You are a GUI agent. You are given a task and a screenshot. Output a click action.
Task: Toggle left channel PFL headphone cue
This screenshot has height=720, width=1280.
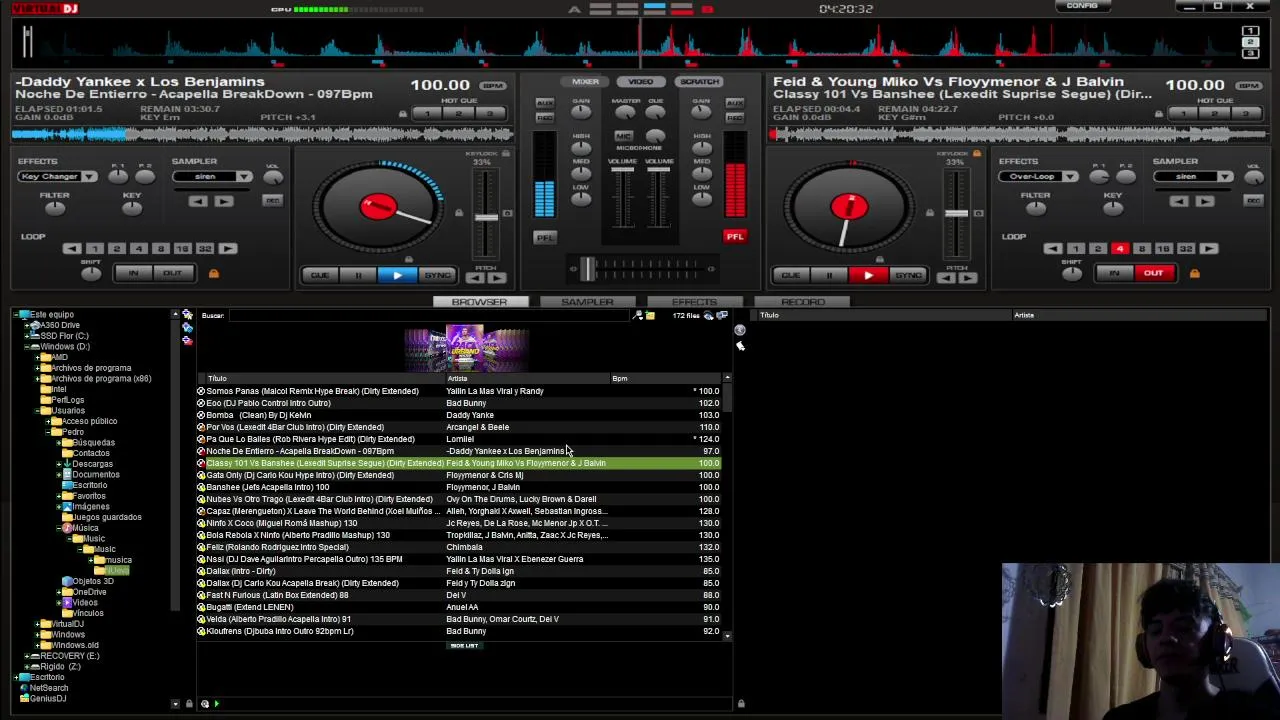tap(545, 237)
